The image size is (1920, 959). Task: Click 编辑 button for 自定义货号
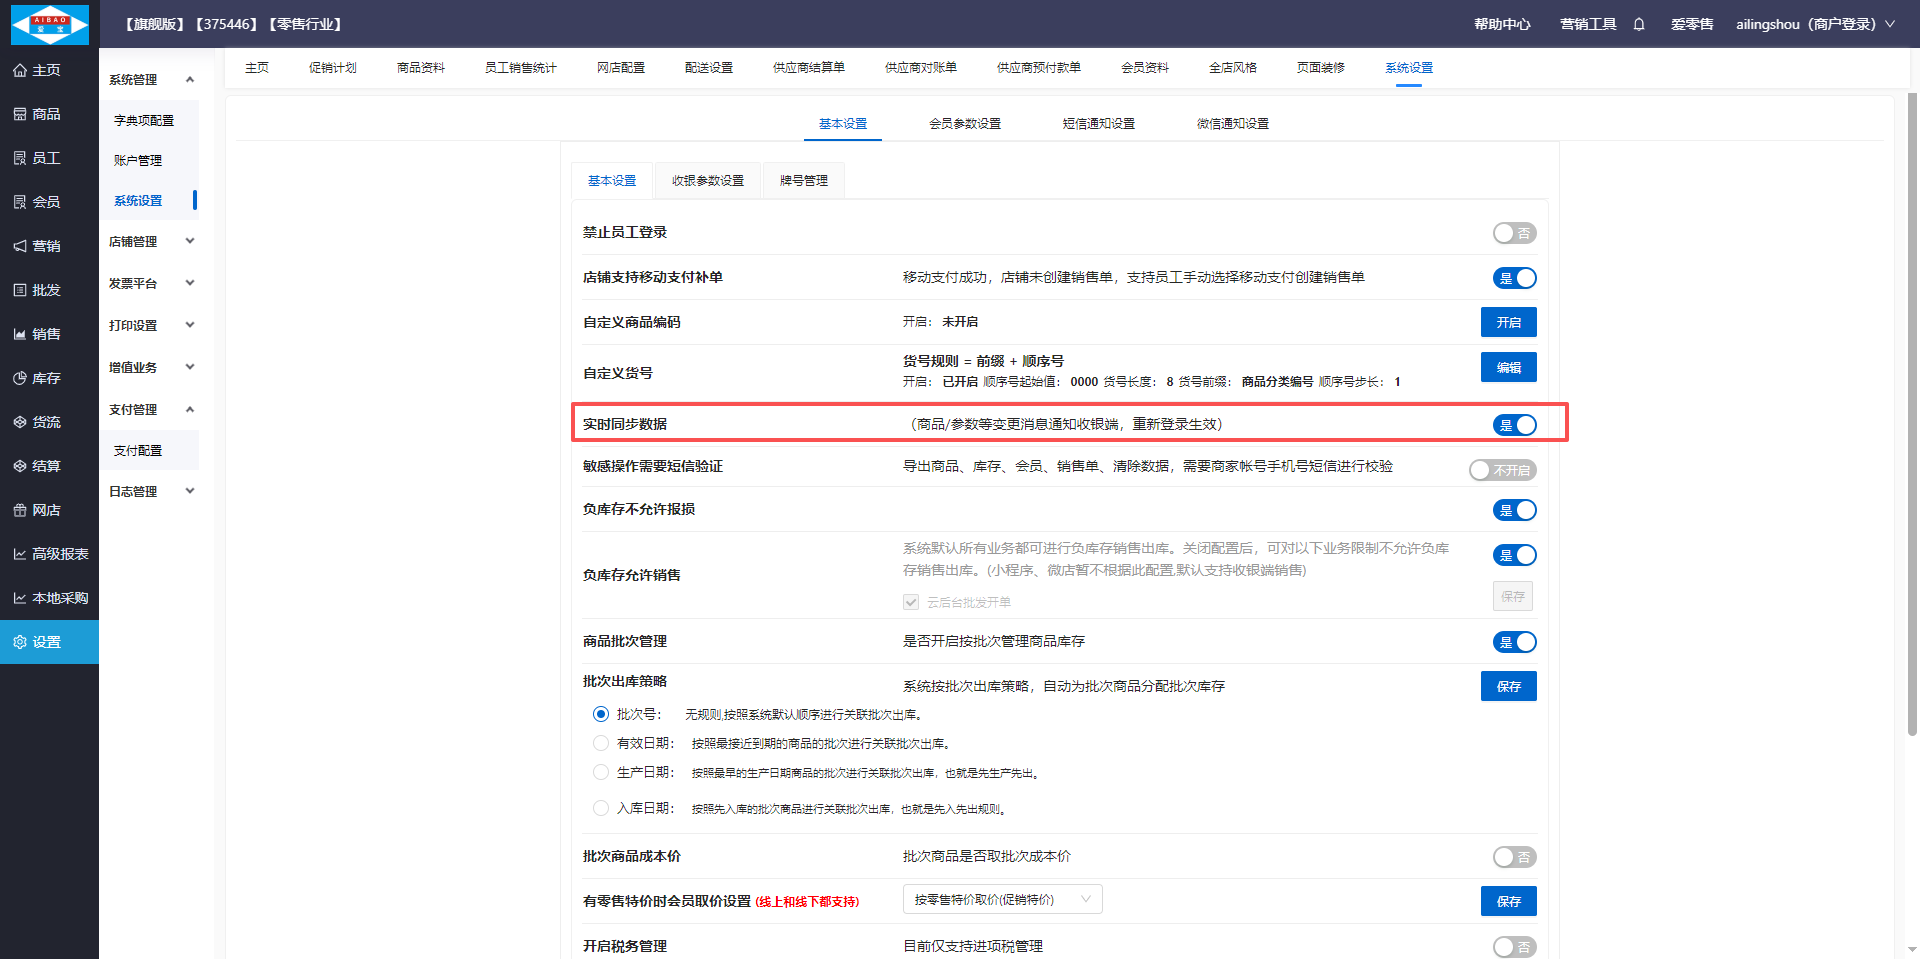(x=1508, y=367)
